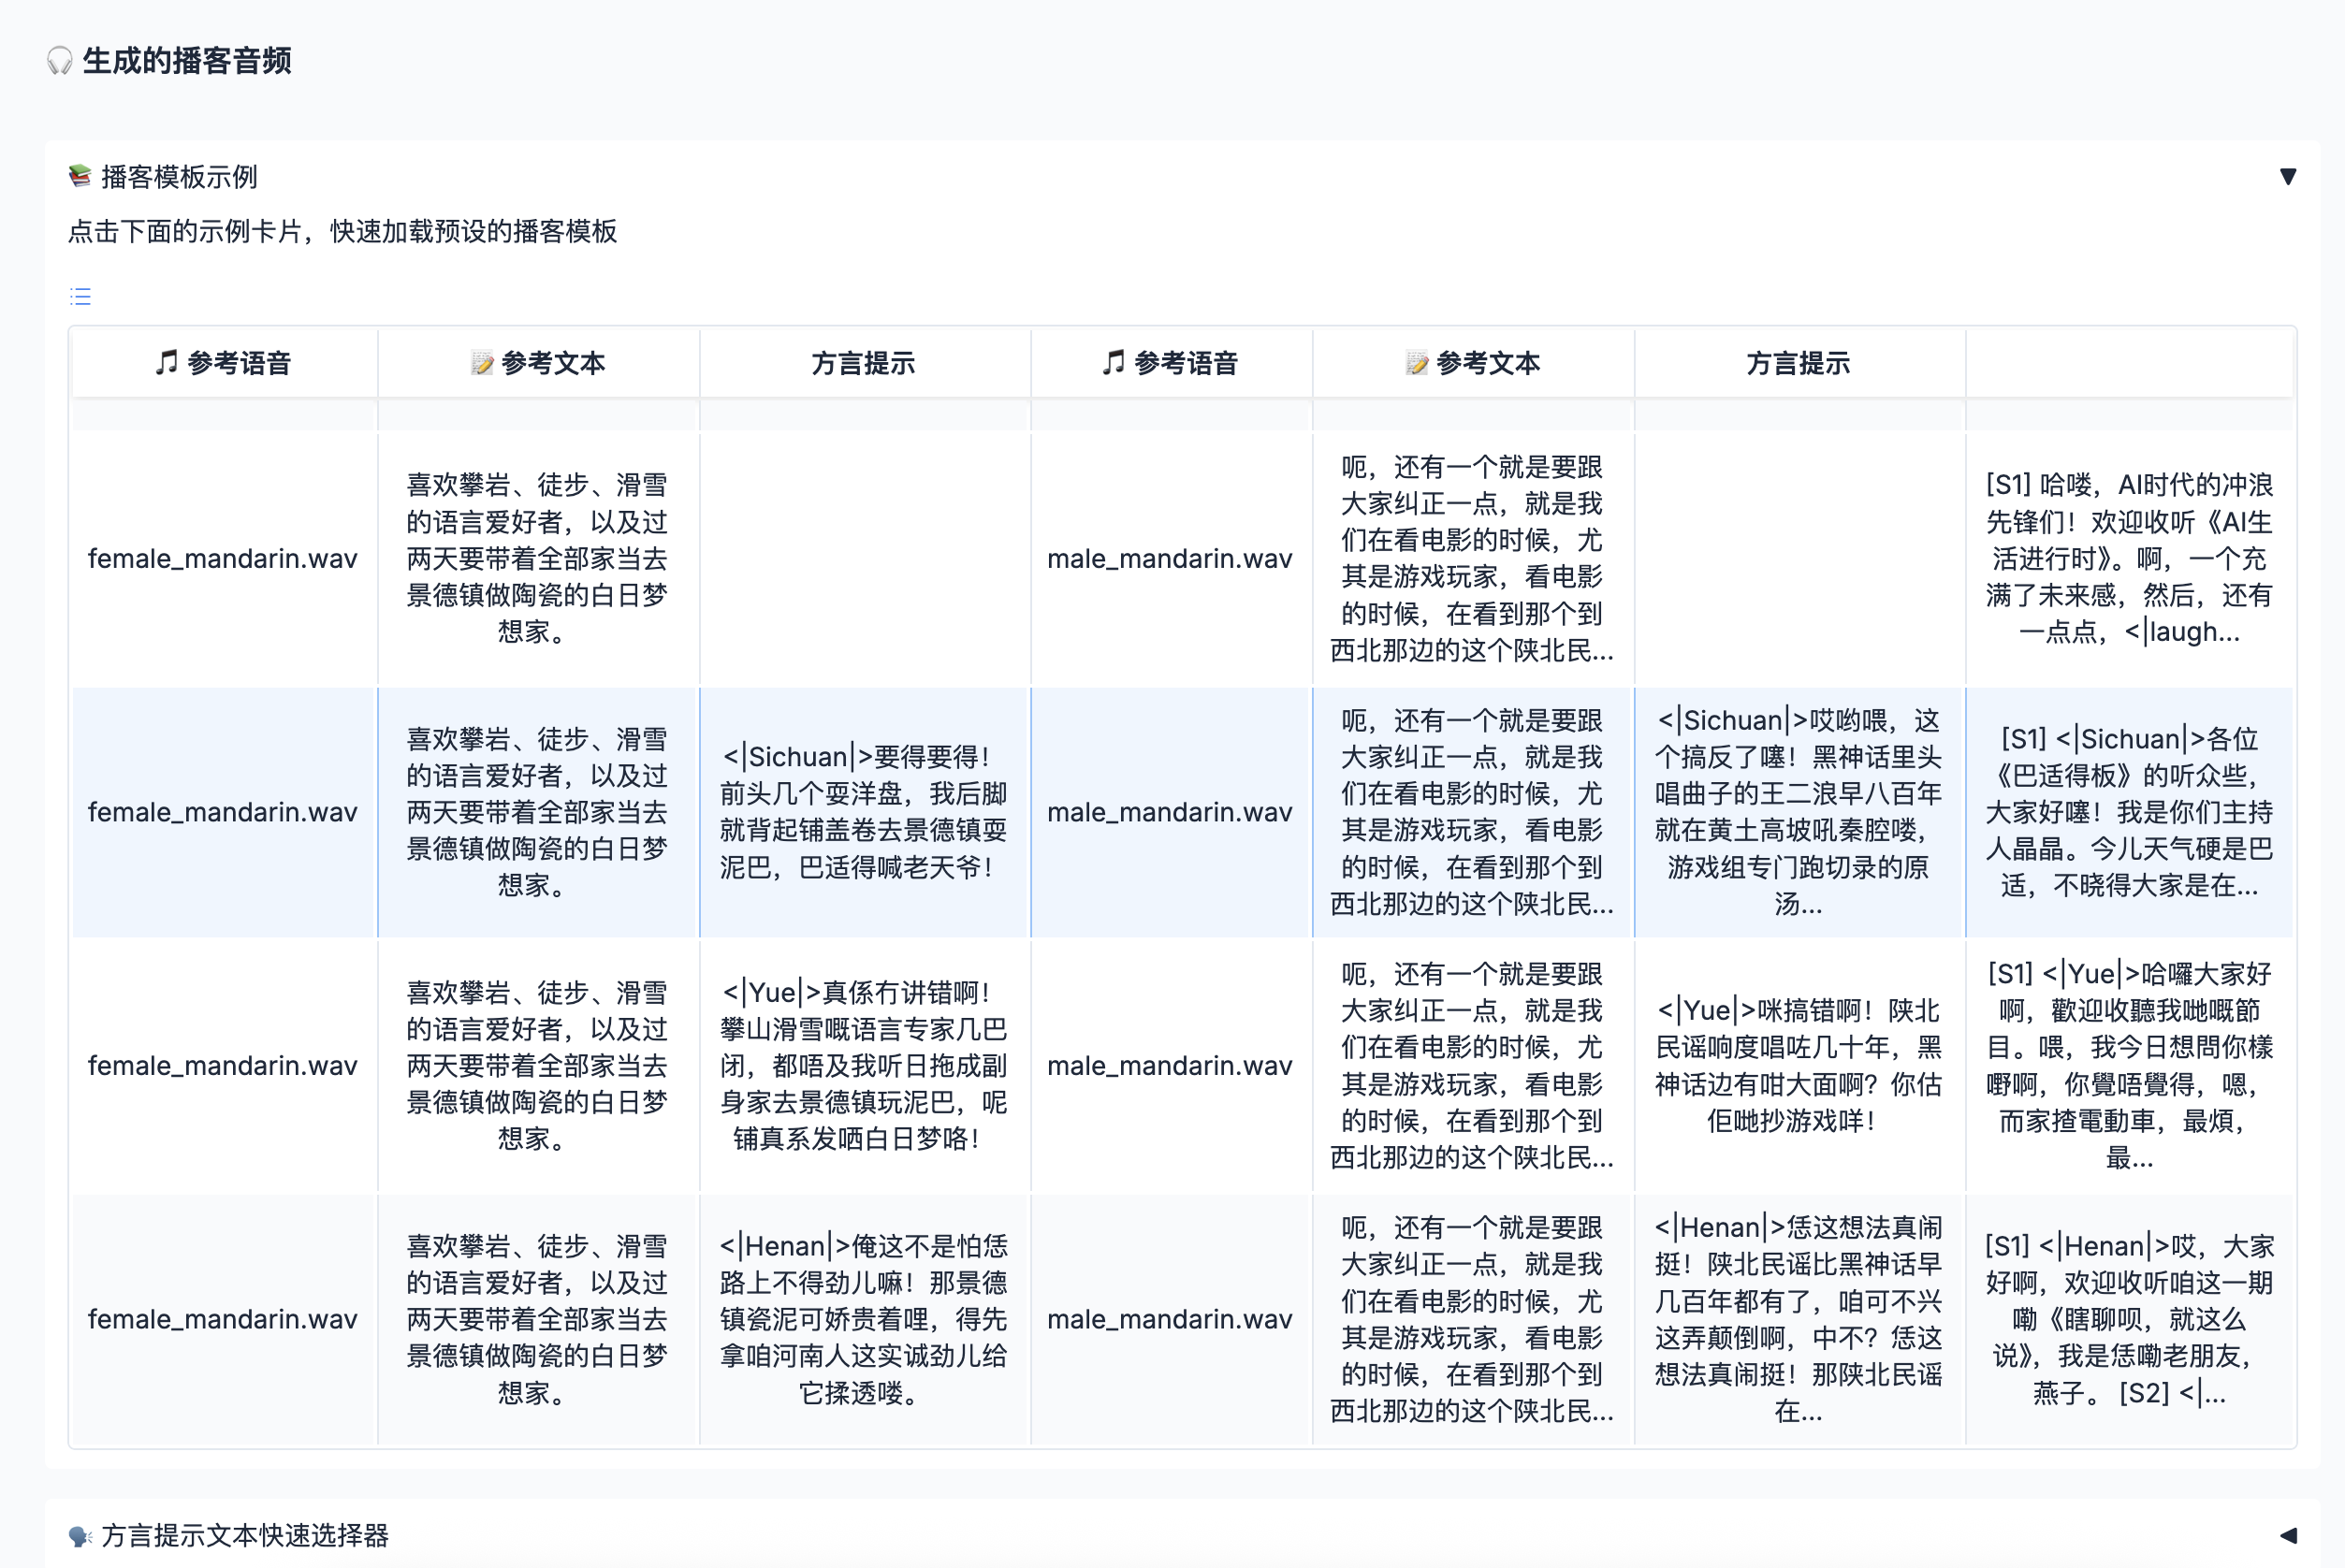Click the music note icon in second 参考语音 header
This screenshot has width=2345, height=1568.
[1113, 362]
